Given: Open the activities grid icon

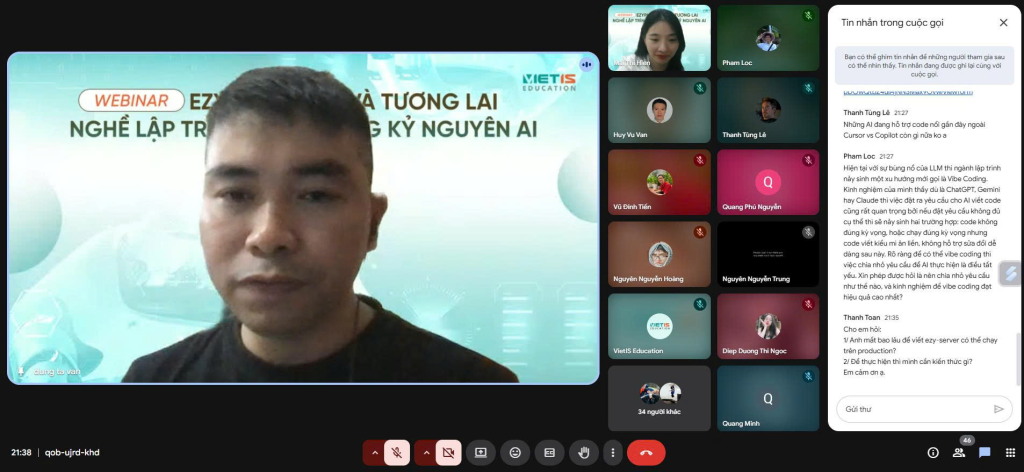Looking at the screenshot, I should pos(1010,452).
